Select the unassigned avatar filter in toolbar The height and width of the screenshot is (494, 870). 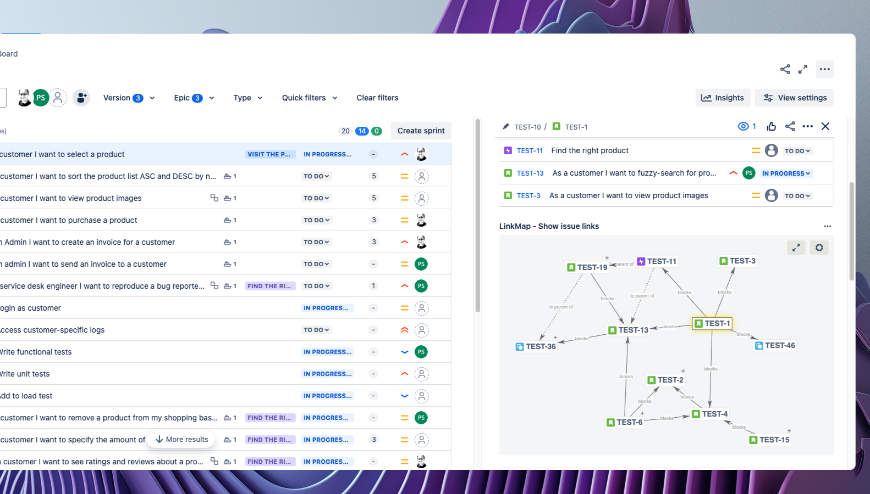(58, 98)
